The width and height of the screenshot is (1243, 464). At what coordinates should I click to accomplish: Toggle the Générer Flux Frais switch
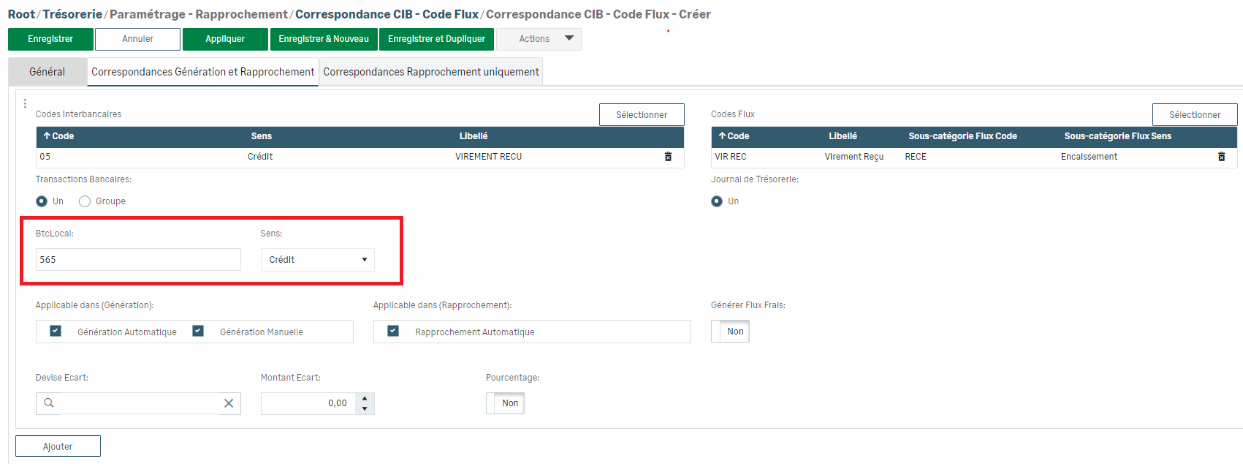coord(730,332)
